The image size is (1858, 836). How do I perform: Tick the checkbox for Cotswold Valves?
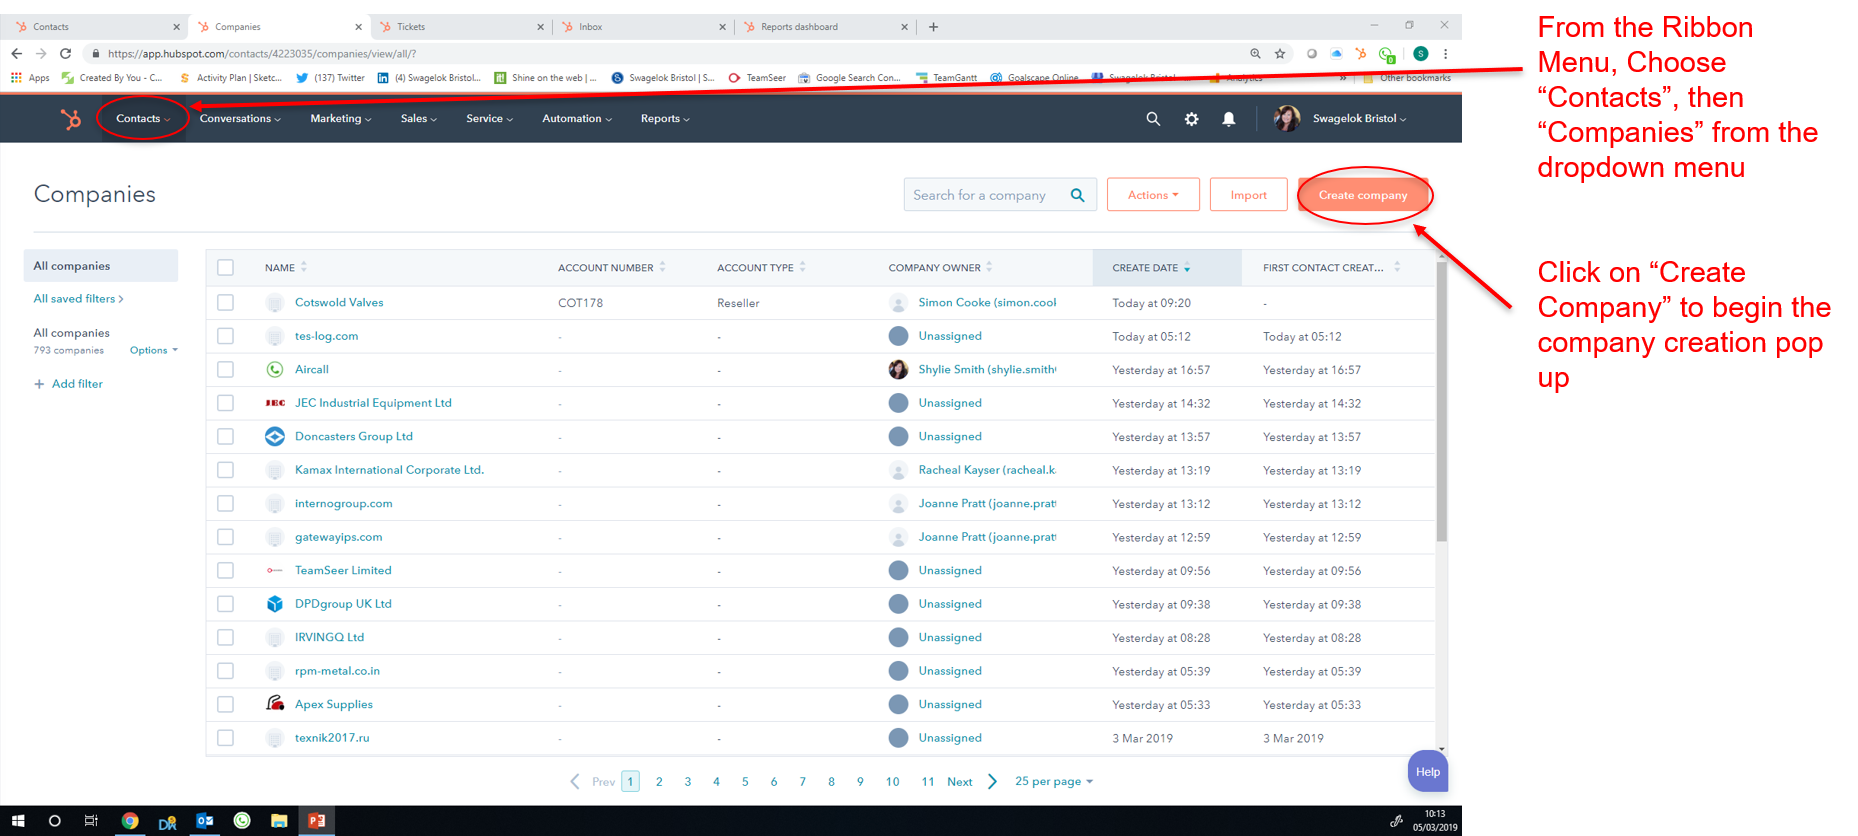(x=226, y=303)
